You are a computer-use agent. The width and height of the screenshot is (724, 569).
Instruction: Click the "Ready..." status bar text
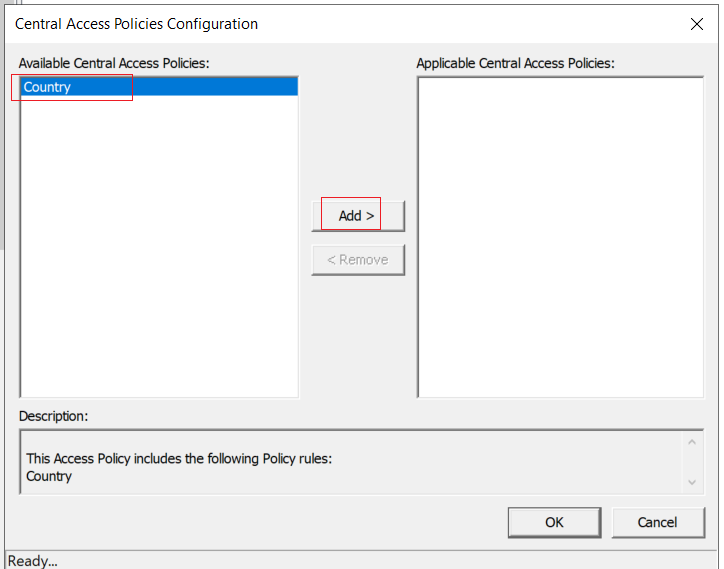[32, 561]
